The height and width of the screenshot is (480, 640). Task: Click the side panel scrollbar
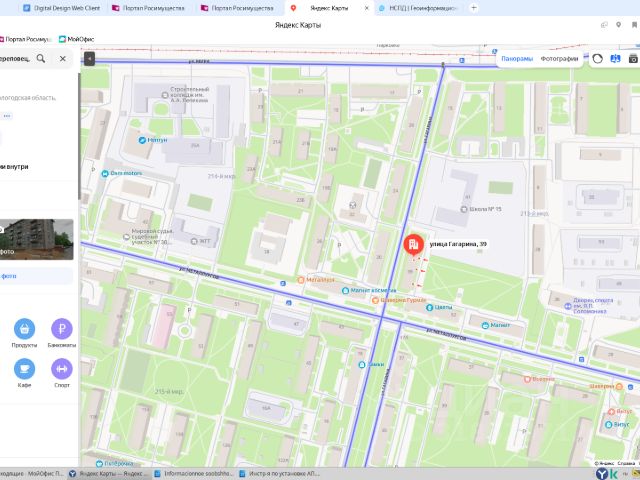point(79,136)
